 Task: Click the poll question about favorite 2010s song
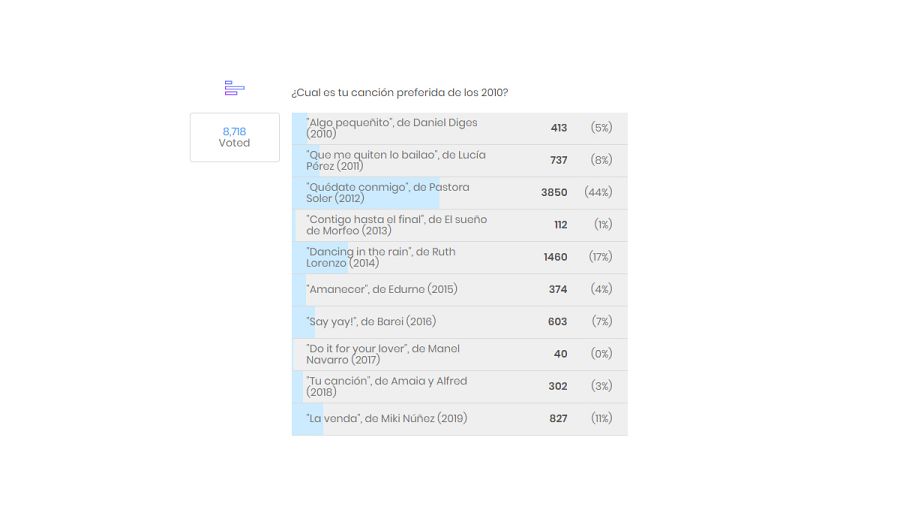point(399,93)
